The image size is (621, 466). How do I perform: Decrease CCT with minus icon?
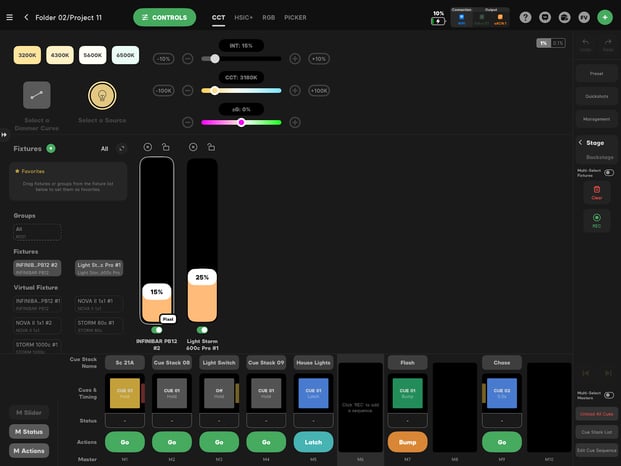click(x=187, y=91)
